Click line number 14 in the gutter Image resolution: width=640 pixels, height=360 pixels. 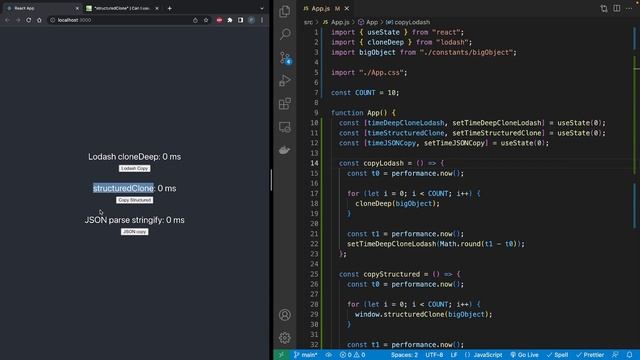313,163
